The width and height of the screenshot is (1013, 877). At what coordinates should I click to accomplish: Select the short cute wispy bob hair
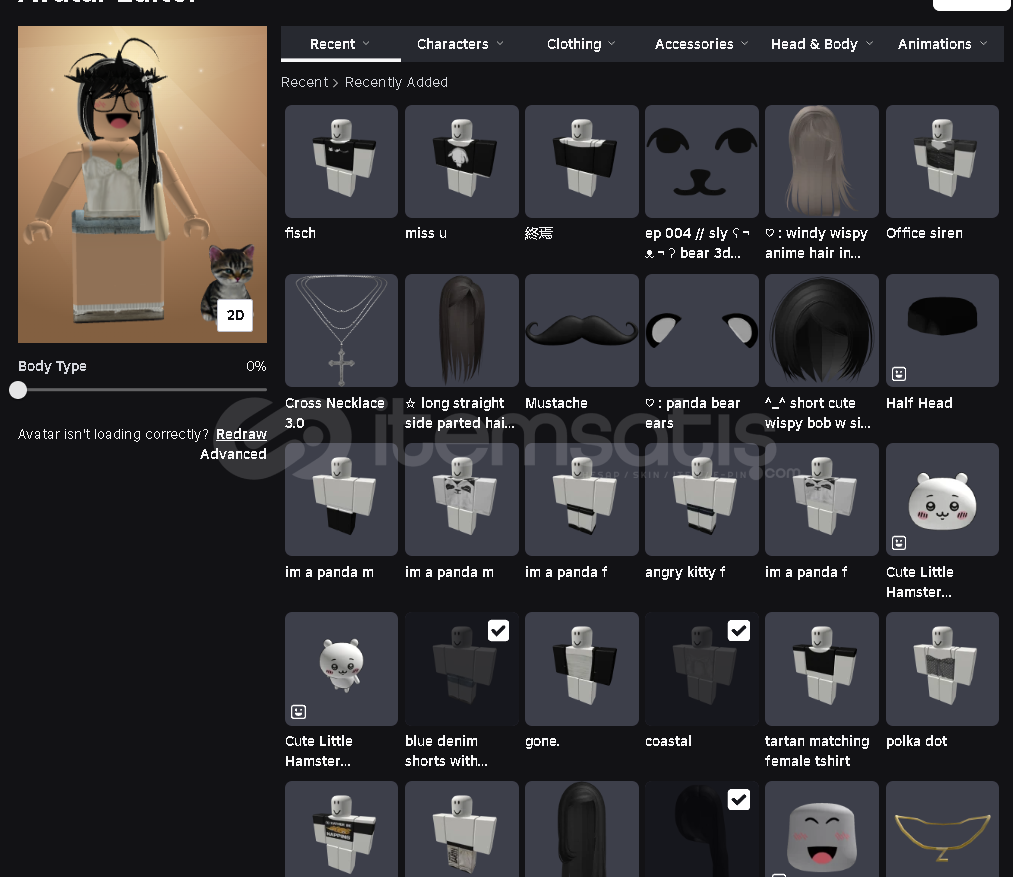click(x=821, y=331)
